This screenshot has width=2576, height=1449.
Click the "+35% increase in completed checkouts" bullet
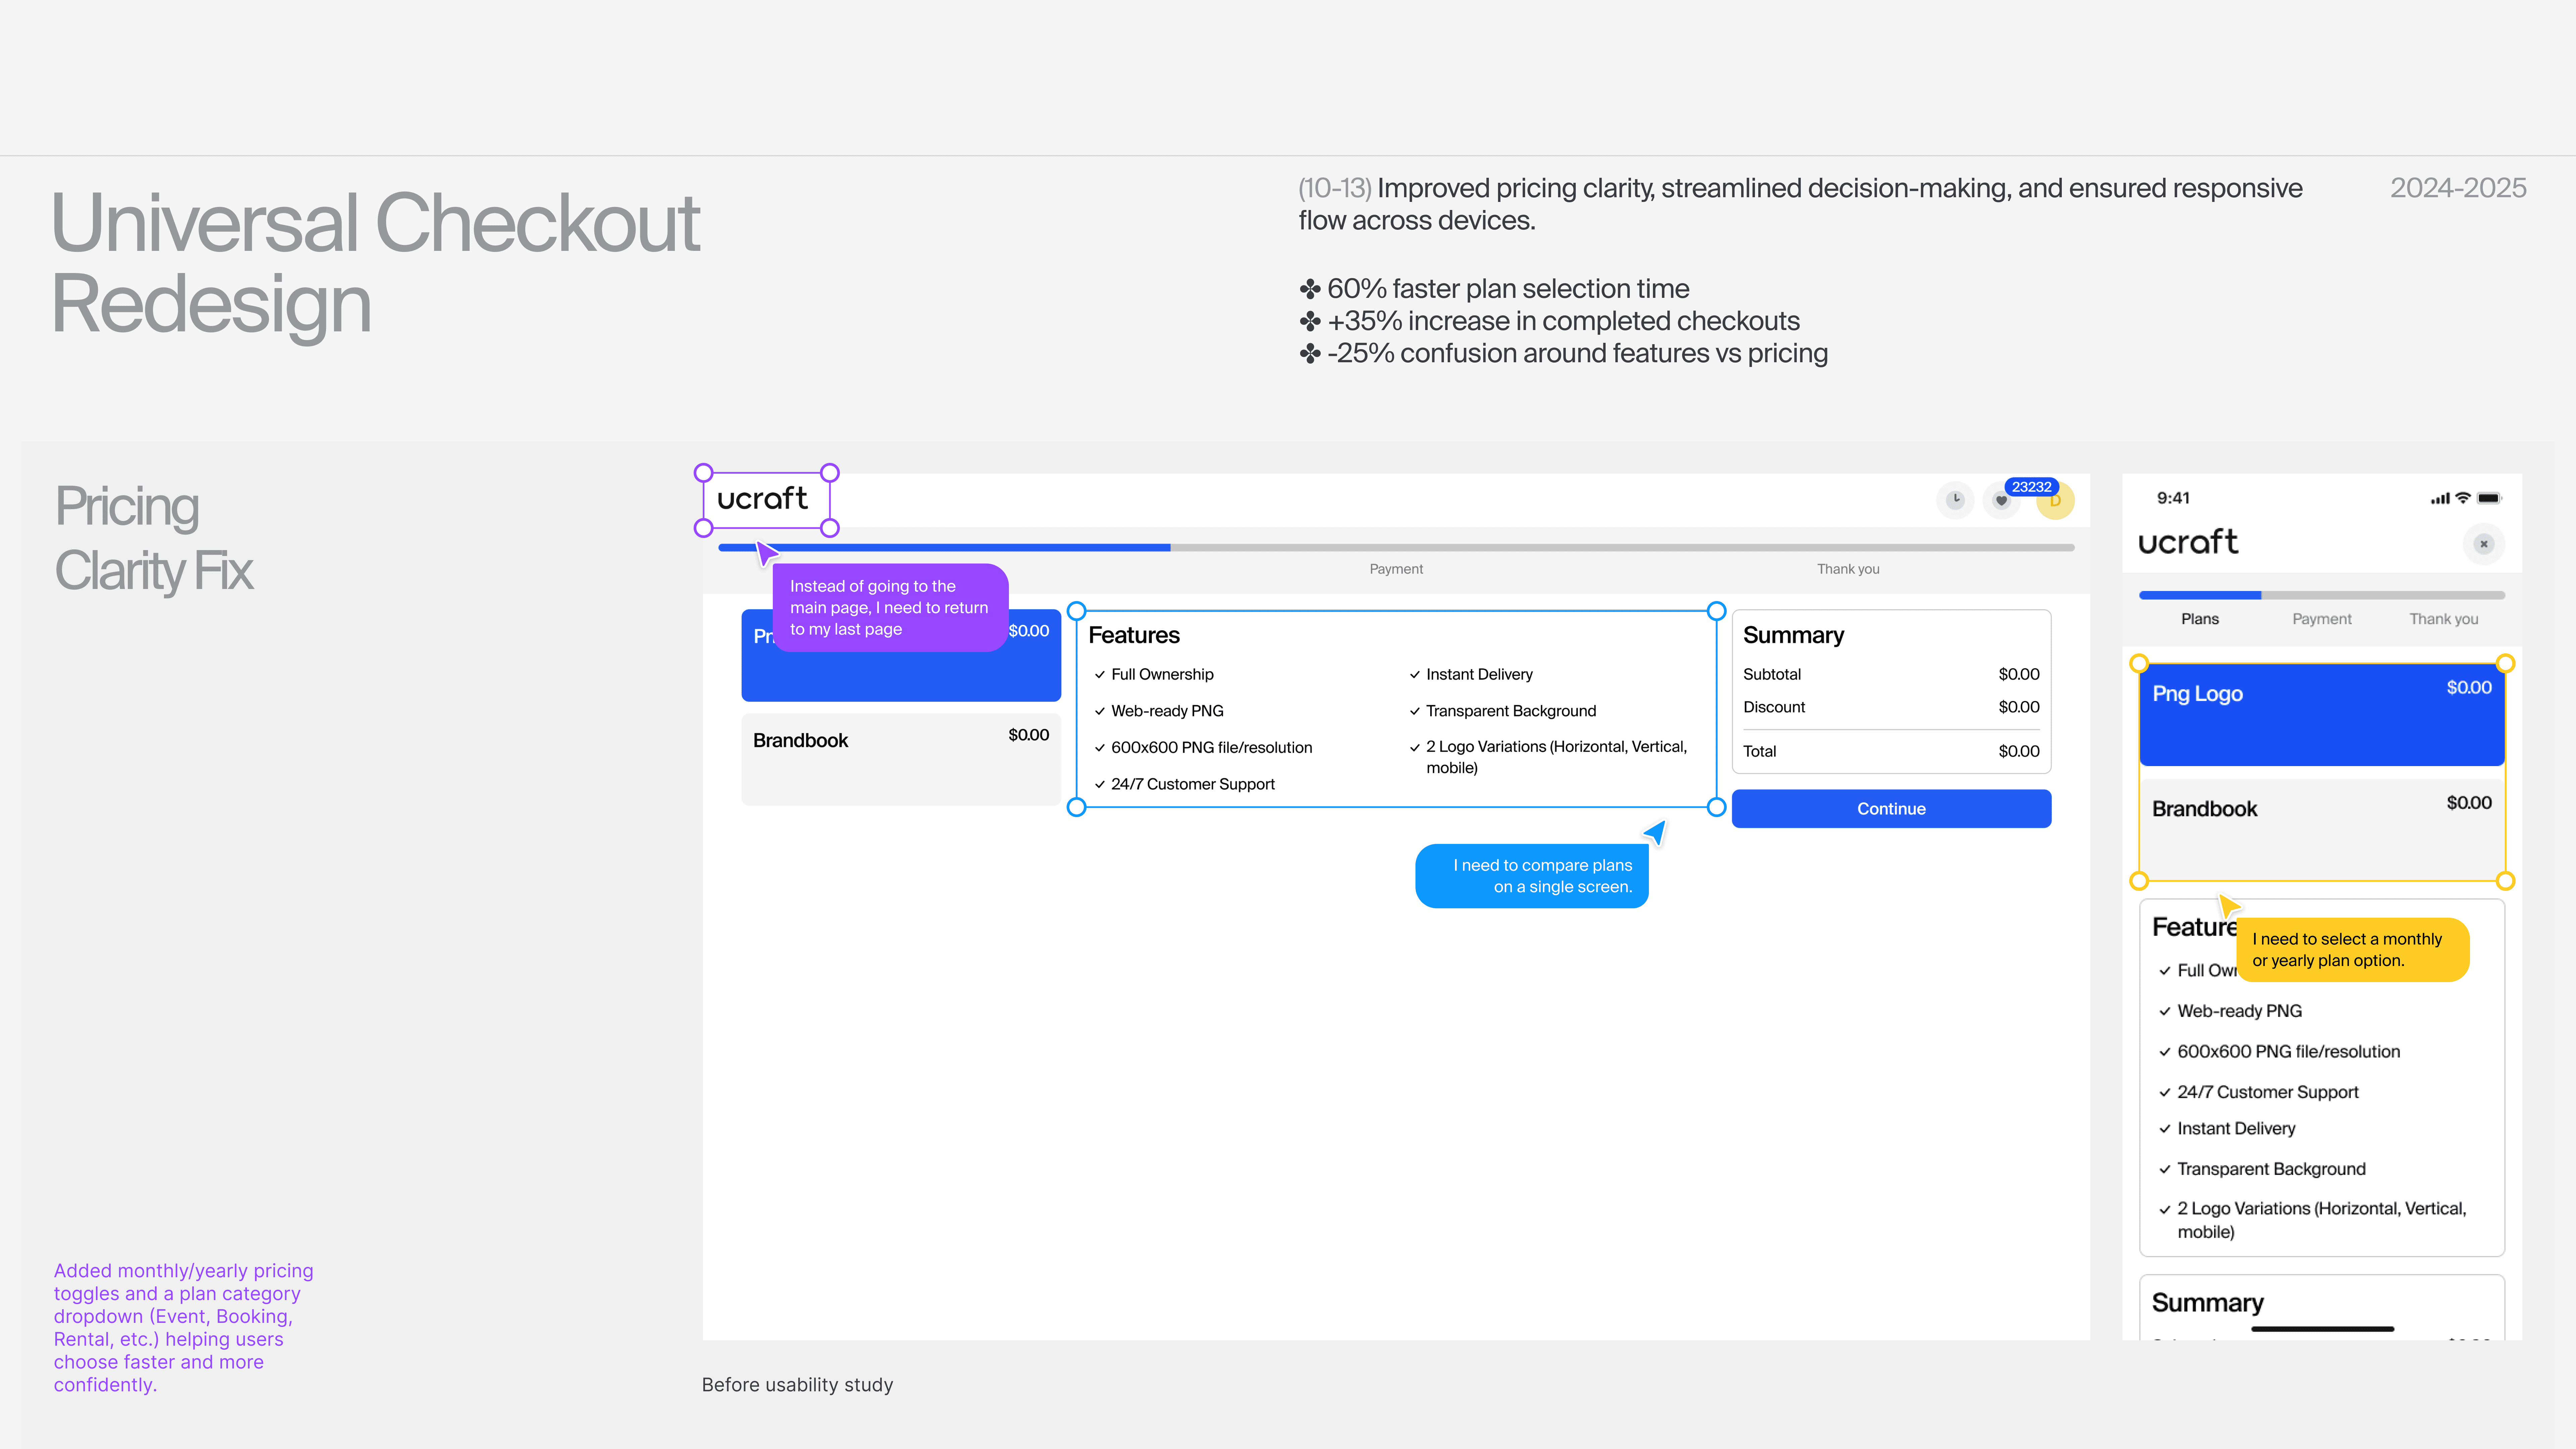coord(1549,321)
